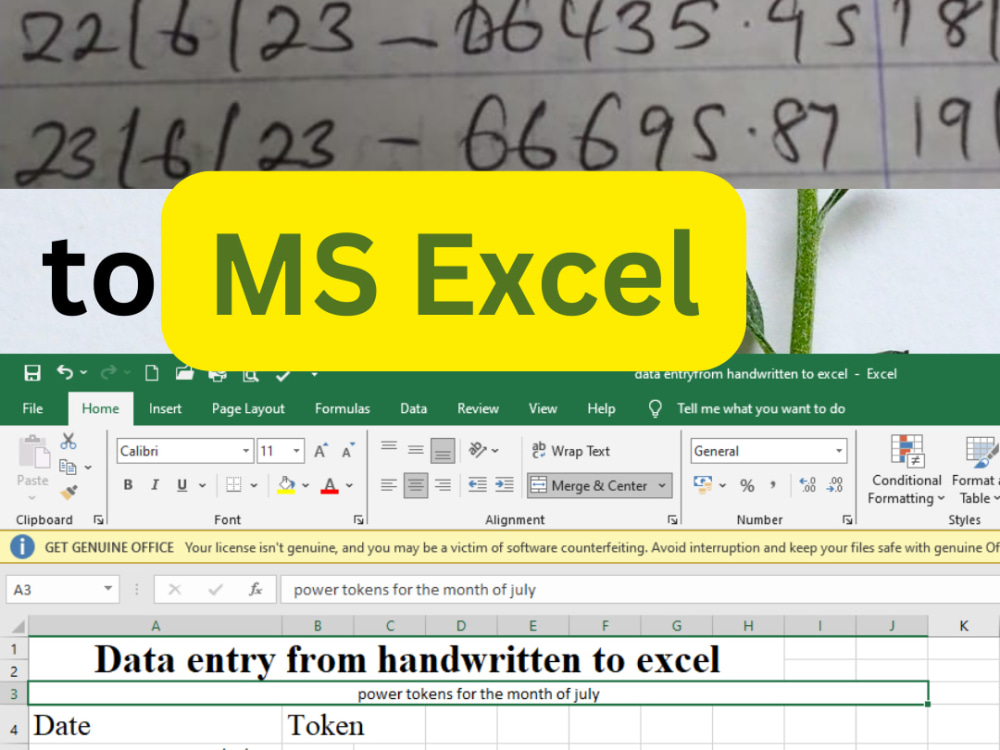Open the Data ribbon tab
1000x750 pixels.
(x=413, y=408)
